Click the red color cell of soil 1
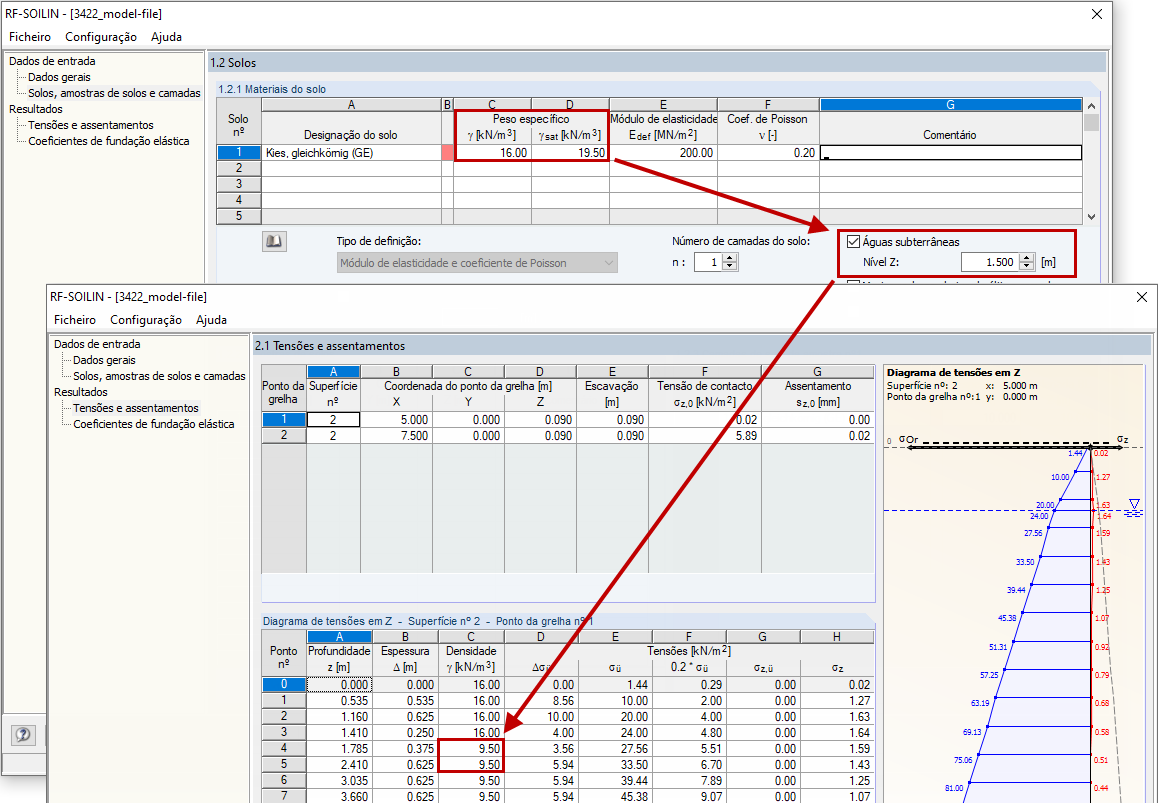 click(447, 153)
